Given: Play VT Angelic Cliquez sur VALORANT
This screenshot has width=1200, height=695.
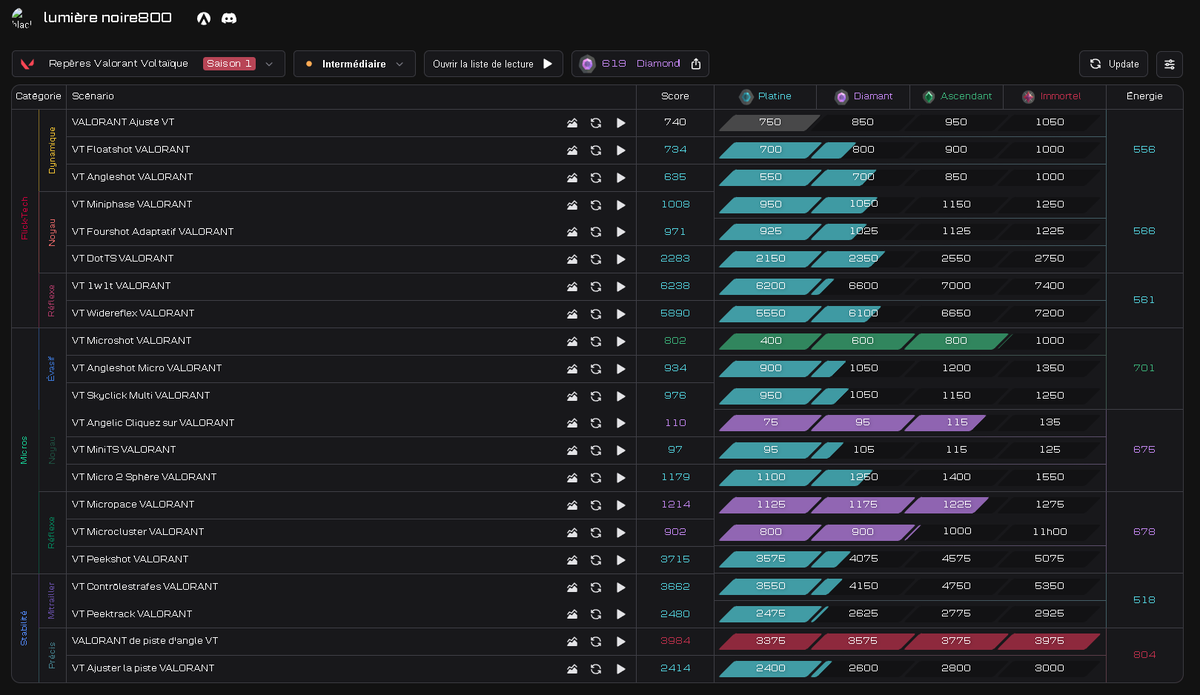Looking at the screenshot, I should click(x=621, y=423).
